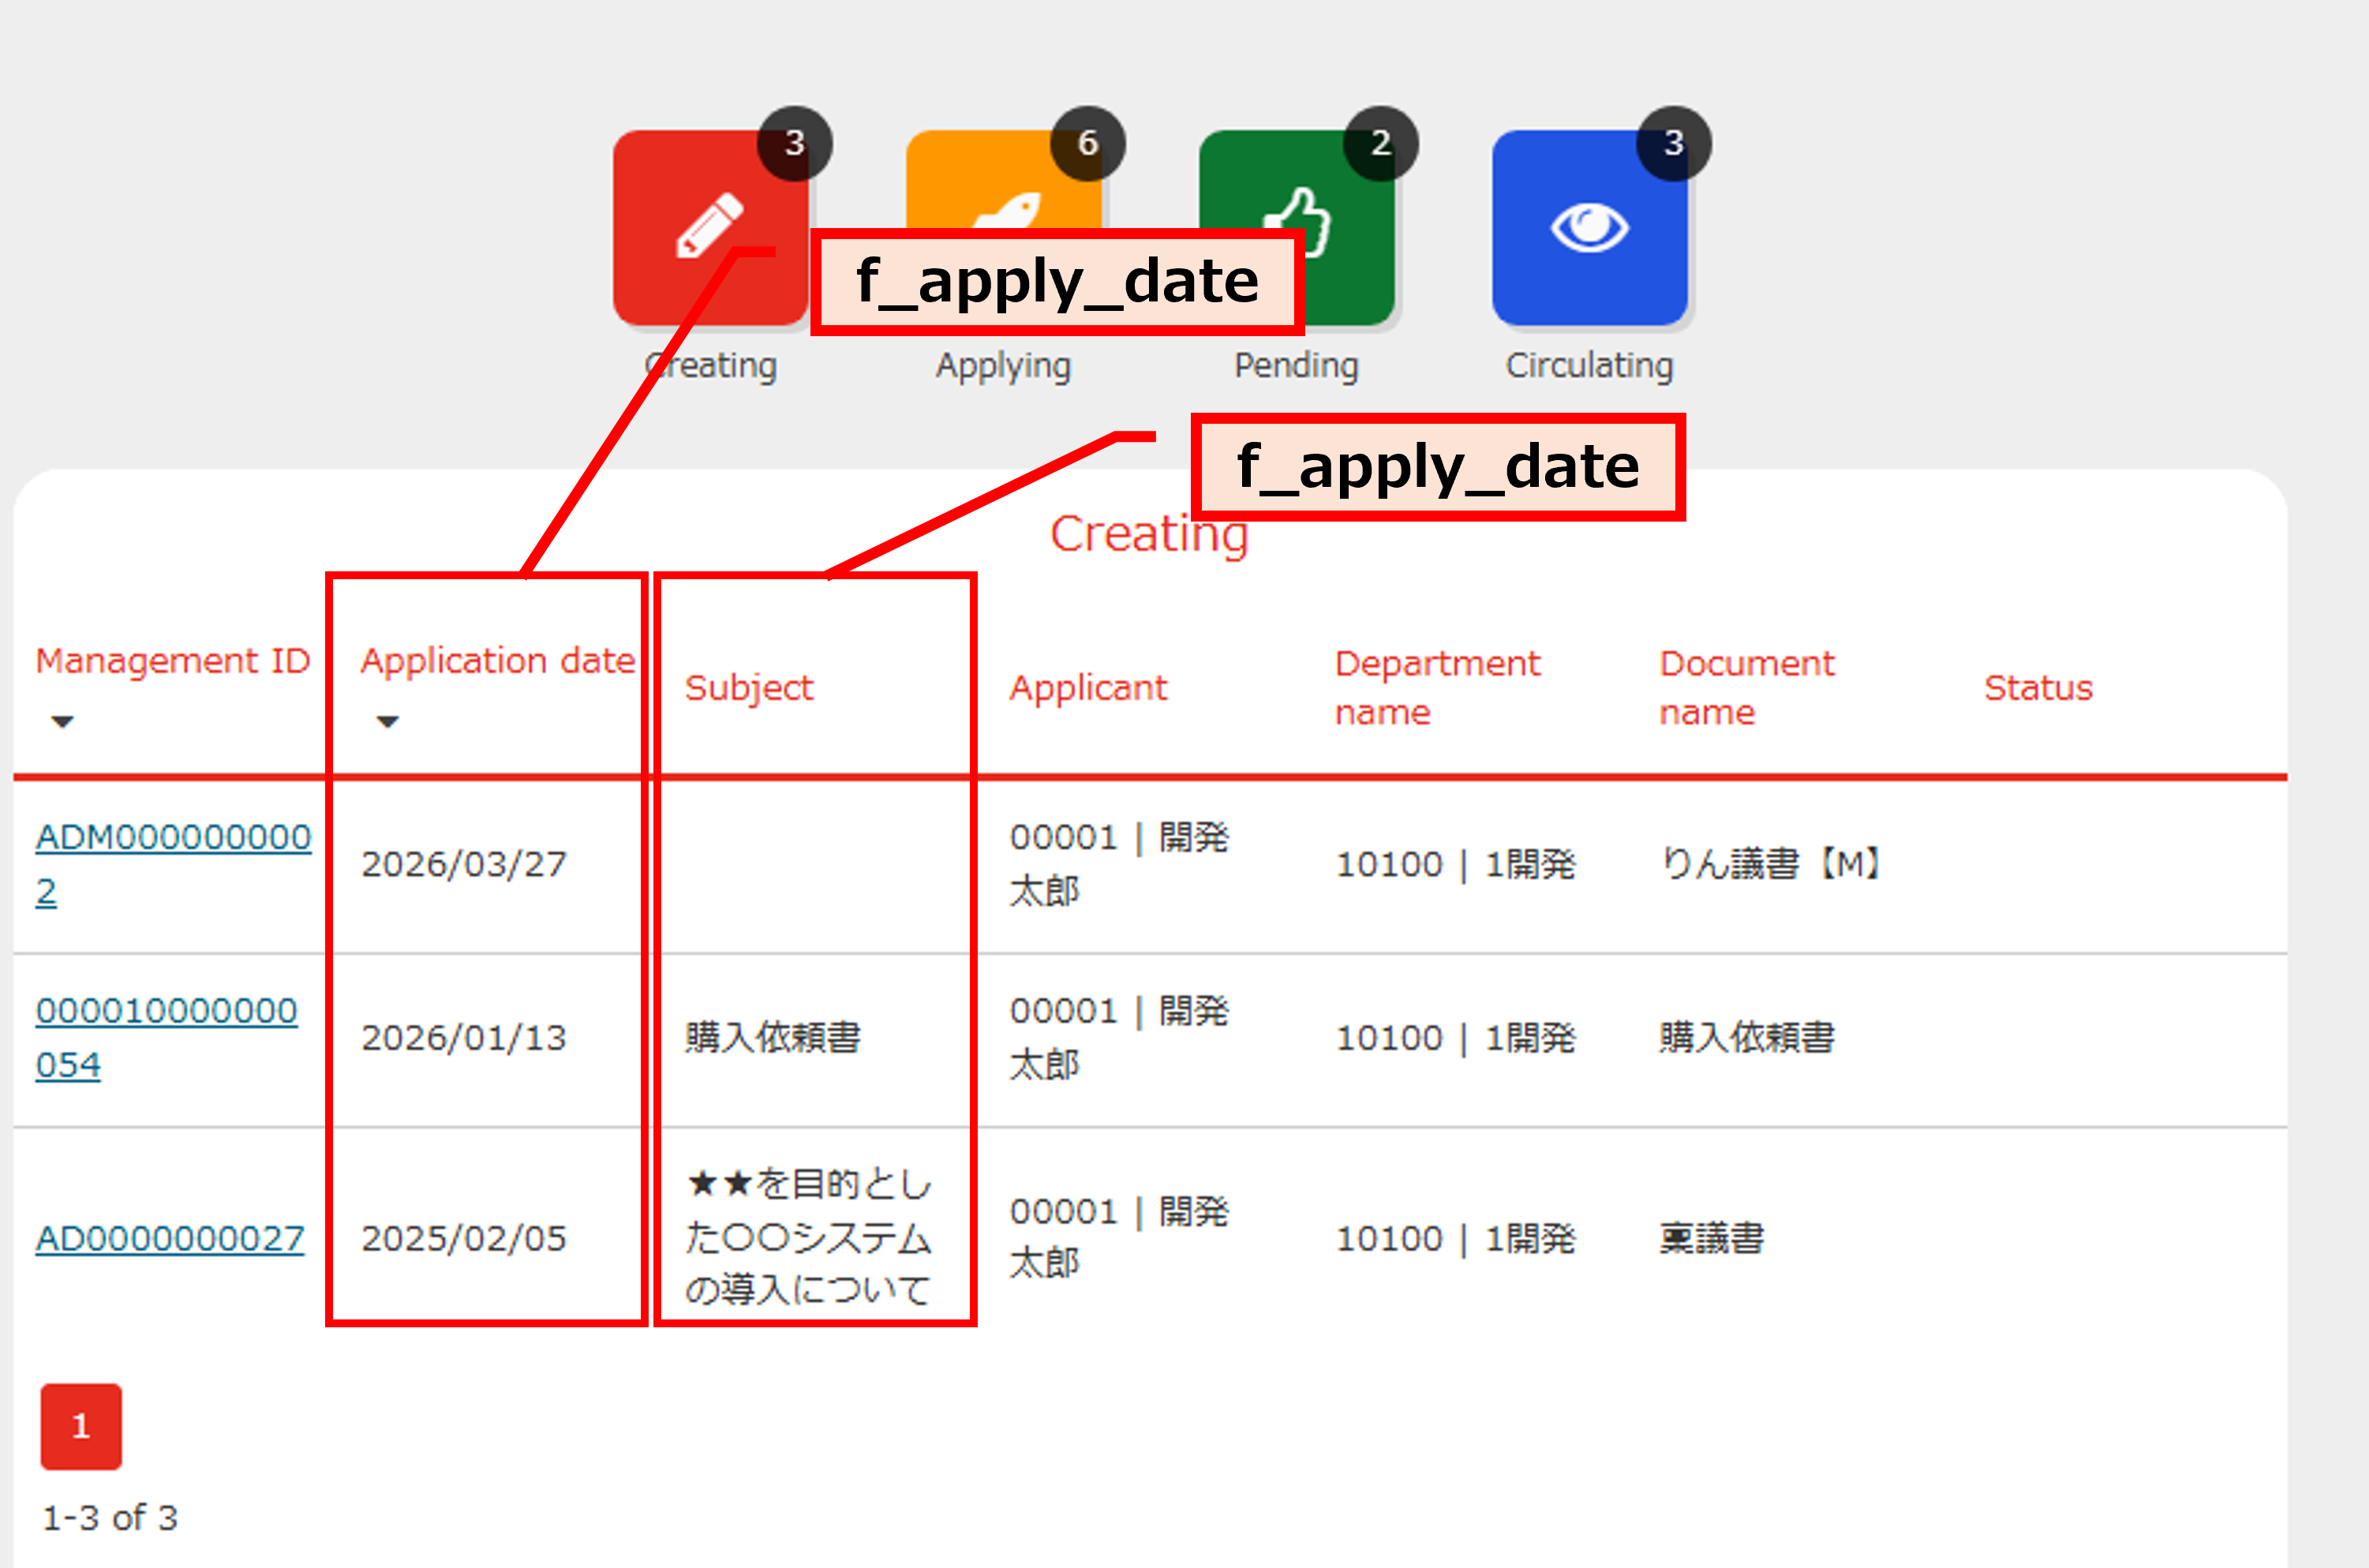Click the Department name column header
Screen dimensions: 2369x1568
point(1437,688)
